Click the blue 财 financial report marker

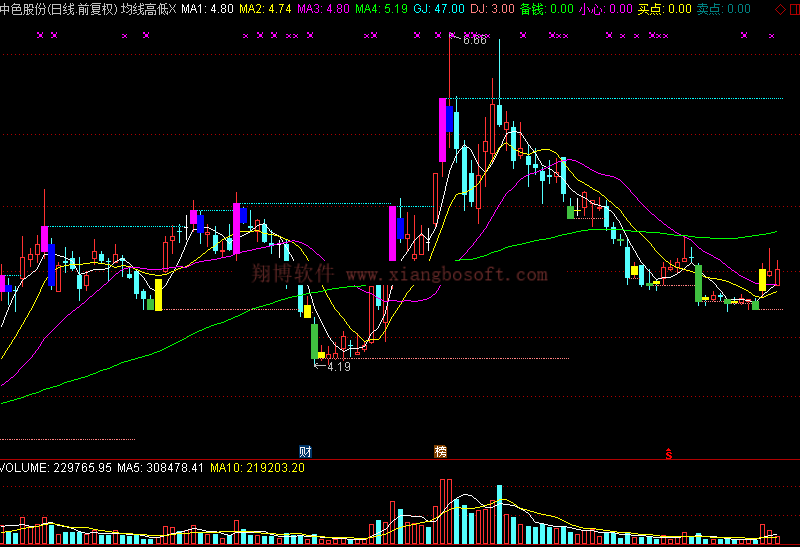pyautogui.click(x=305, y=452)
